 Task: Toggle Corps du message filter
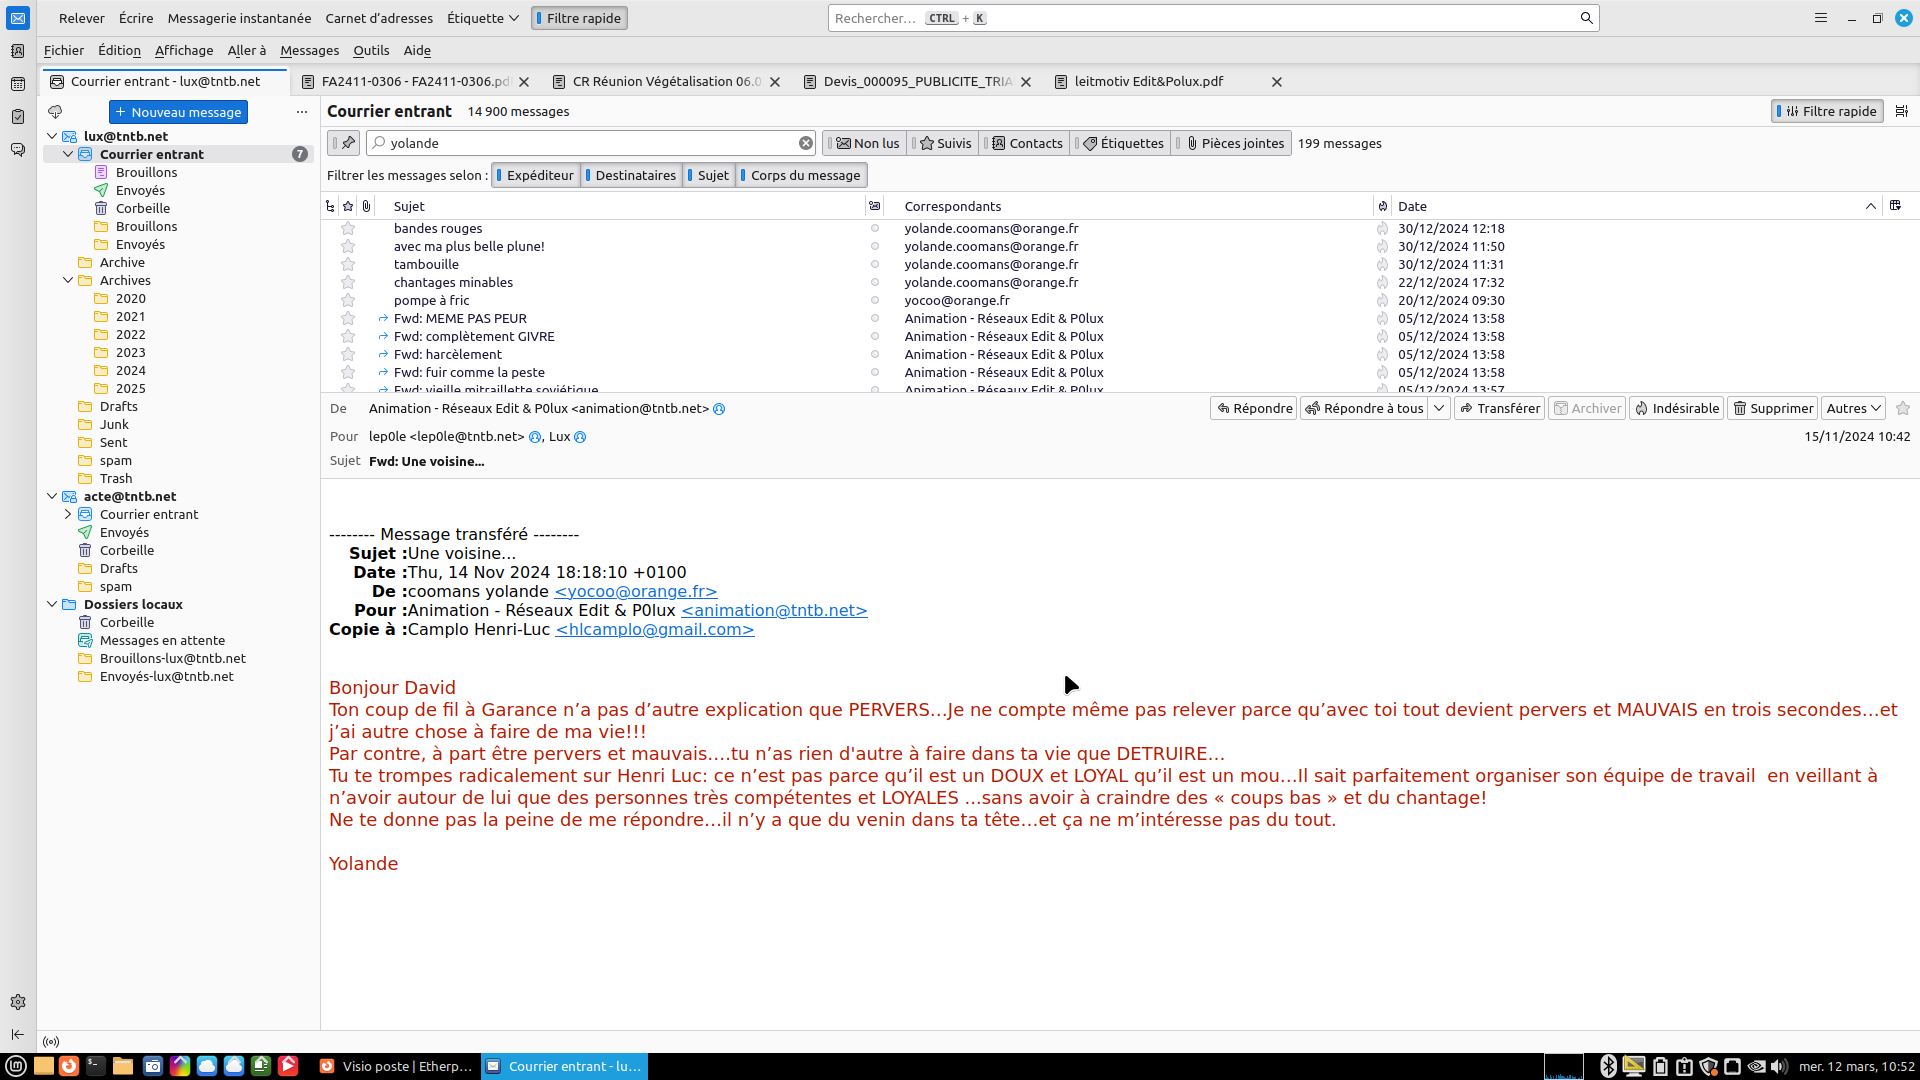(803, 175)
